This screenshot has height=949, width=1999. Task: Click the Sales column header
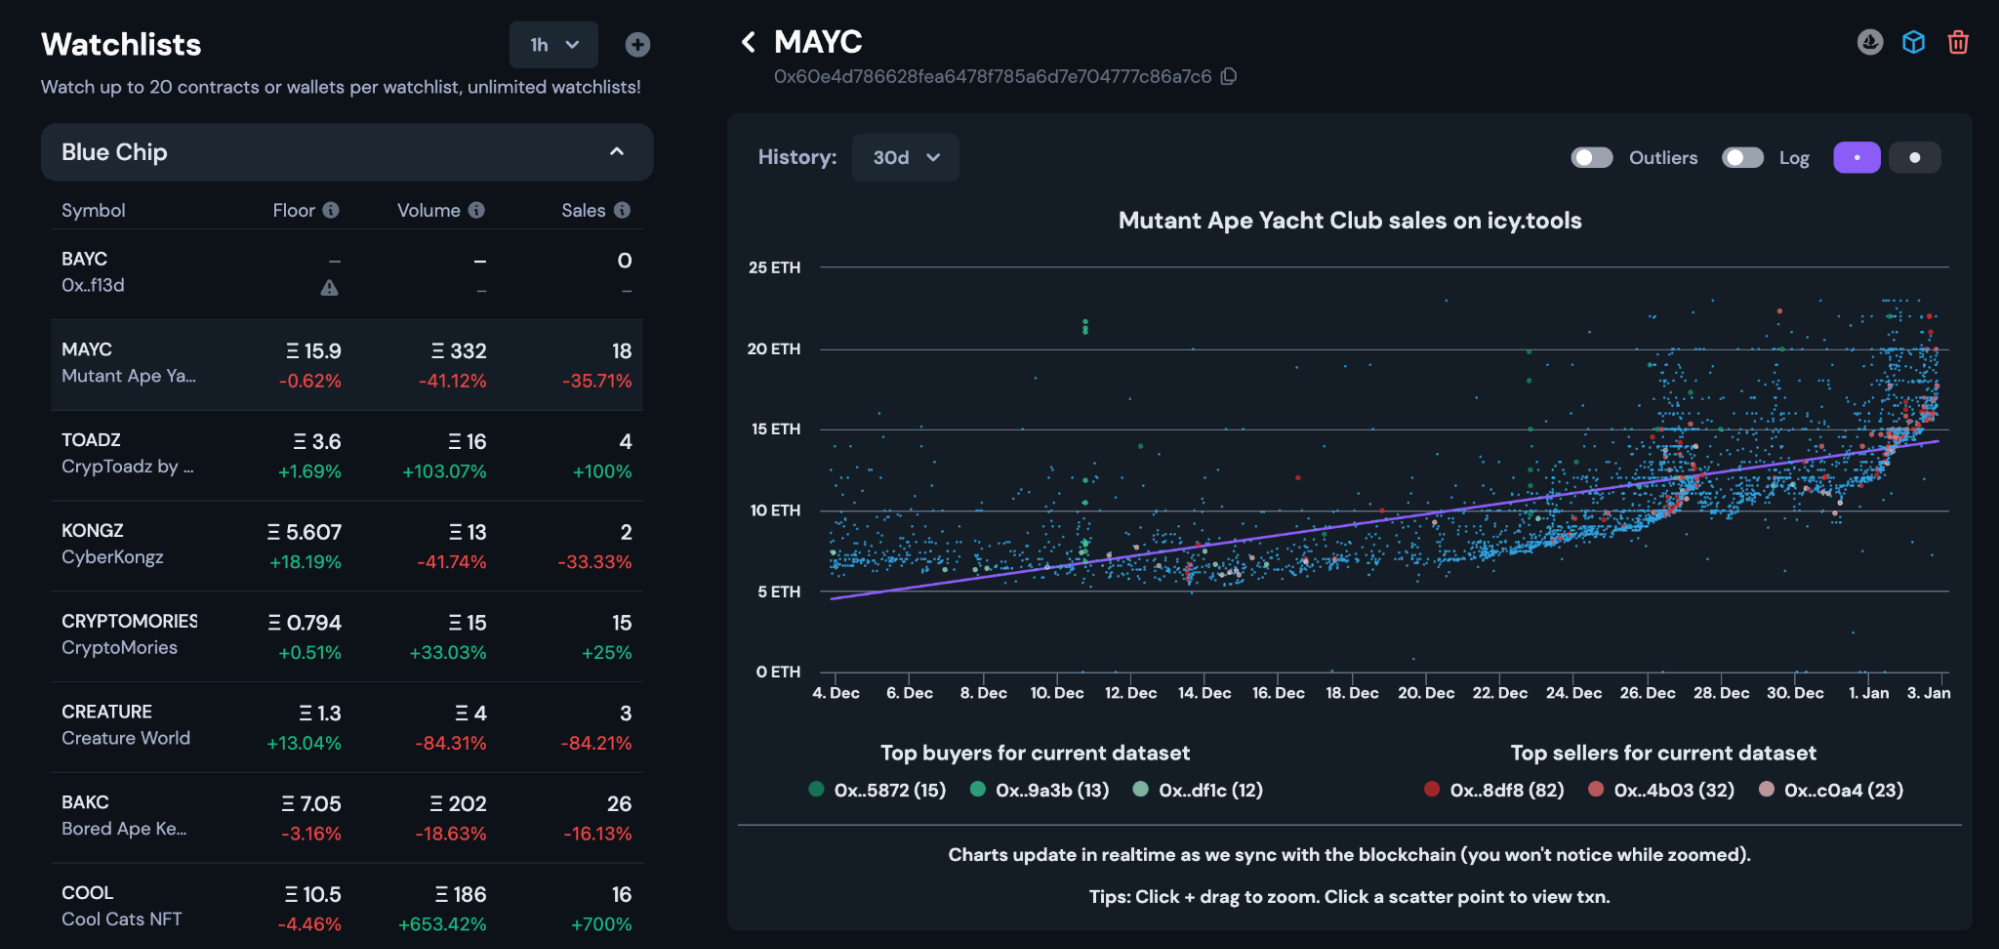click(583, 210)
